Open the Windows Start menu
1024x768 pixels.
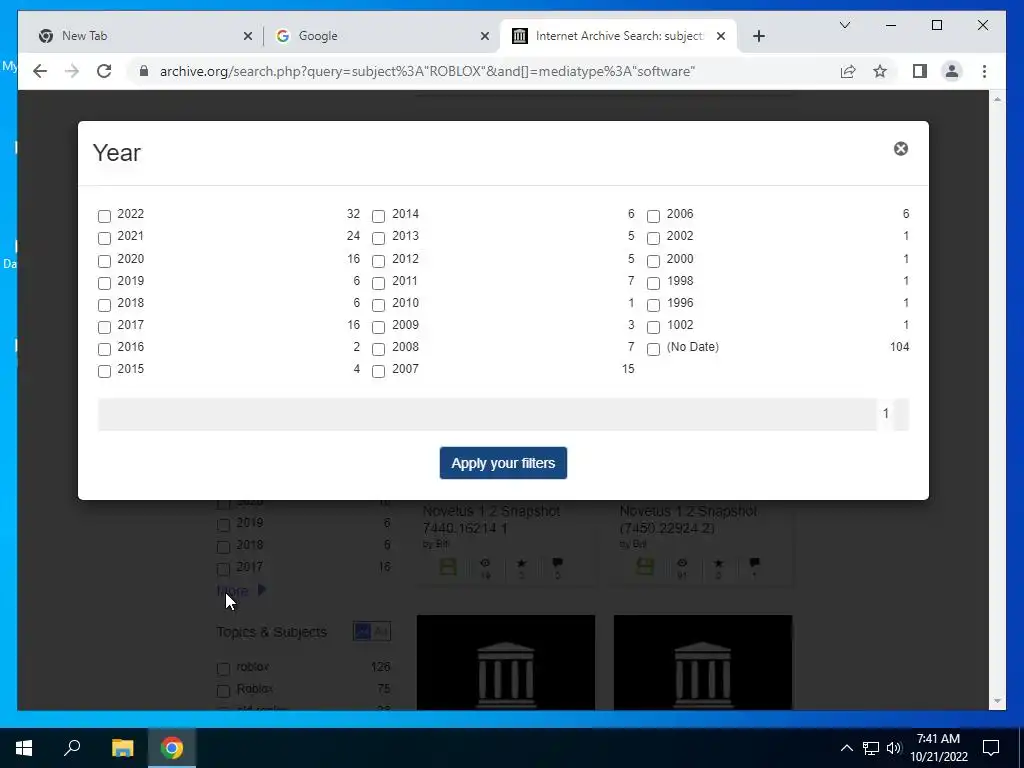pyautogui.click(x=24, y=748)
